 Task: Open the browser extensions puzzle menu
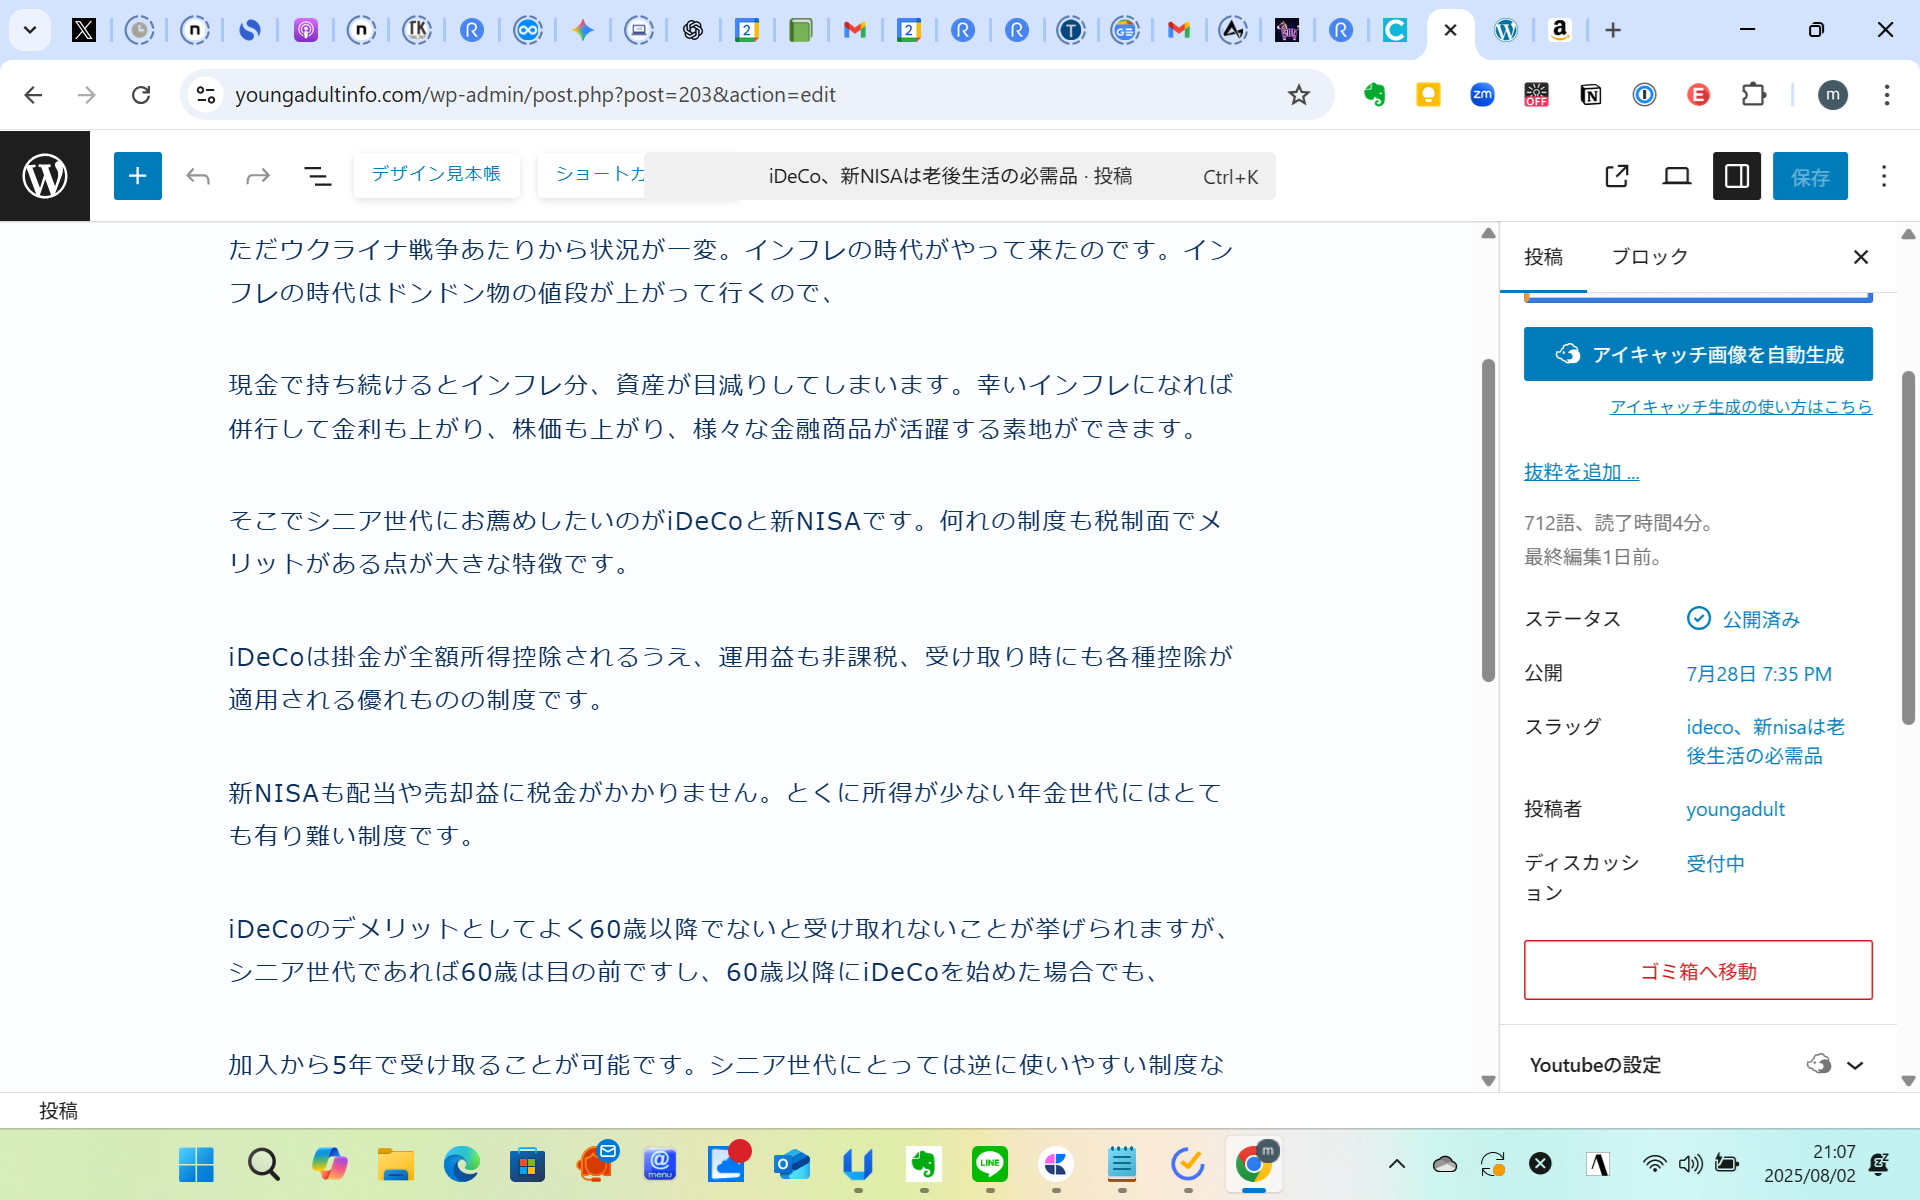1753,95
